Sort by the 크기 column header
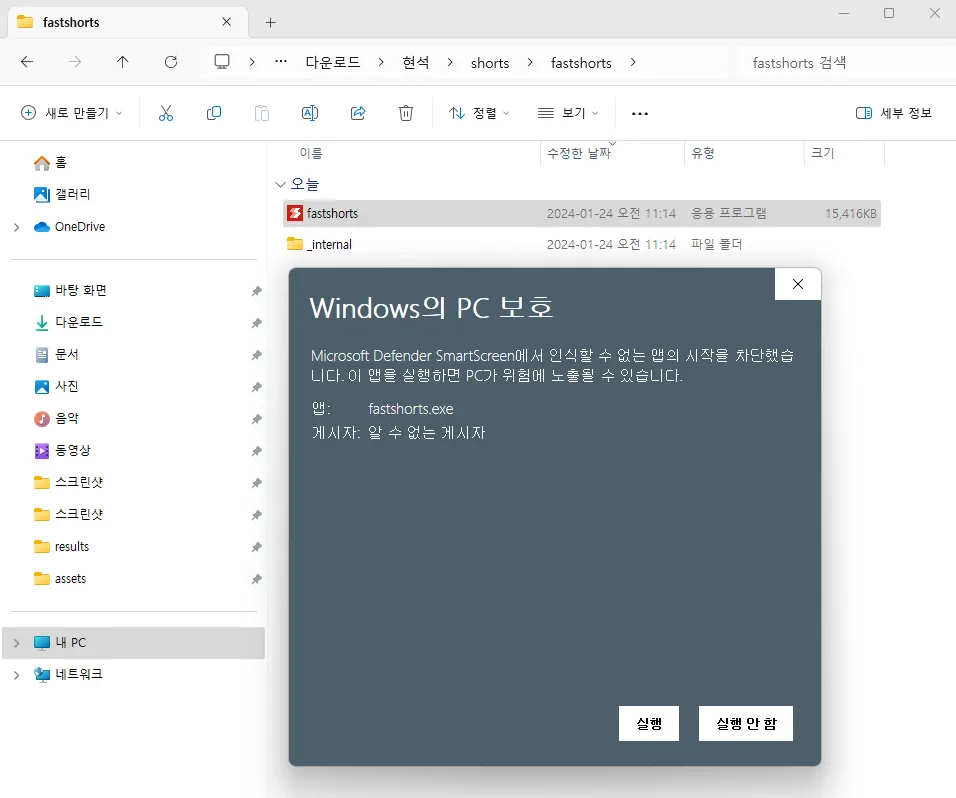Image resolution: width=956 pixels, height=798 pixels. [822, 153]
